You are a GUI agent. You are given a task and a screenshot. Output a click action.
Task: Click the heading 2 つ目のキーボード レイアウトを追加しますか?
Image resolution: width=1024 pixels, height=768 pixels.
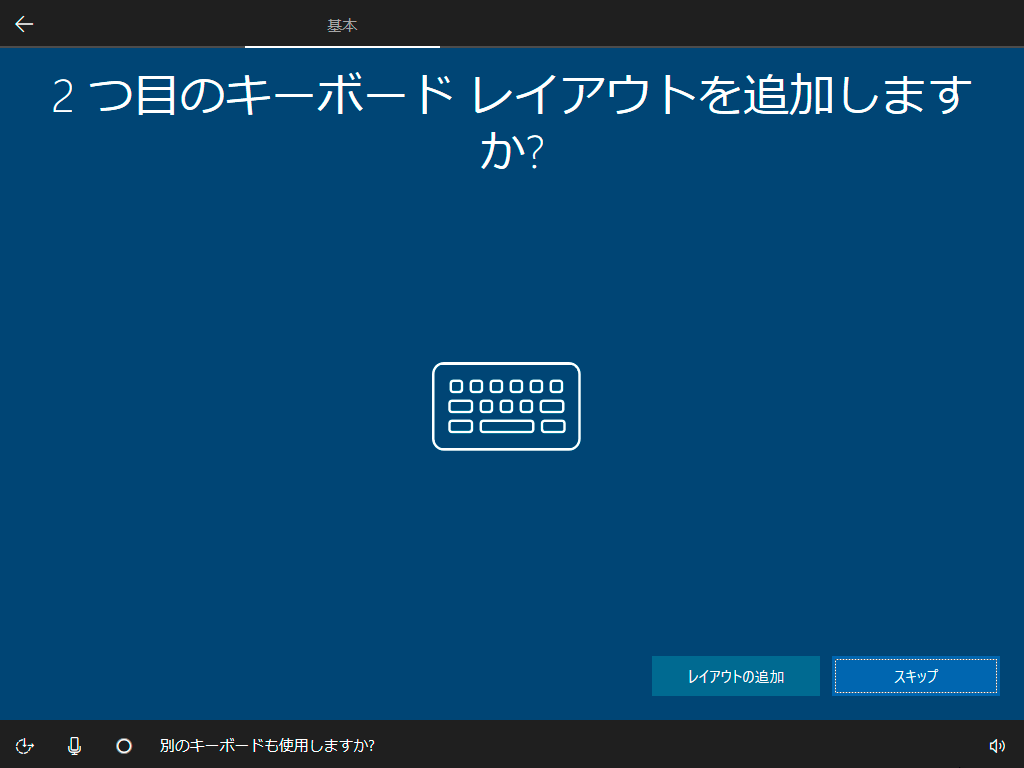512,122
